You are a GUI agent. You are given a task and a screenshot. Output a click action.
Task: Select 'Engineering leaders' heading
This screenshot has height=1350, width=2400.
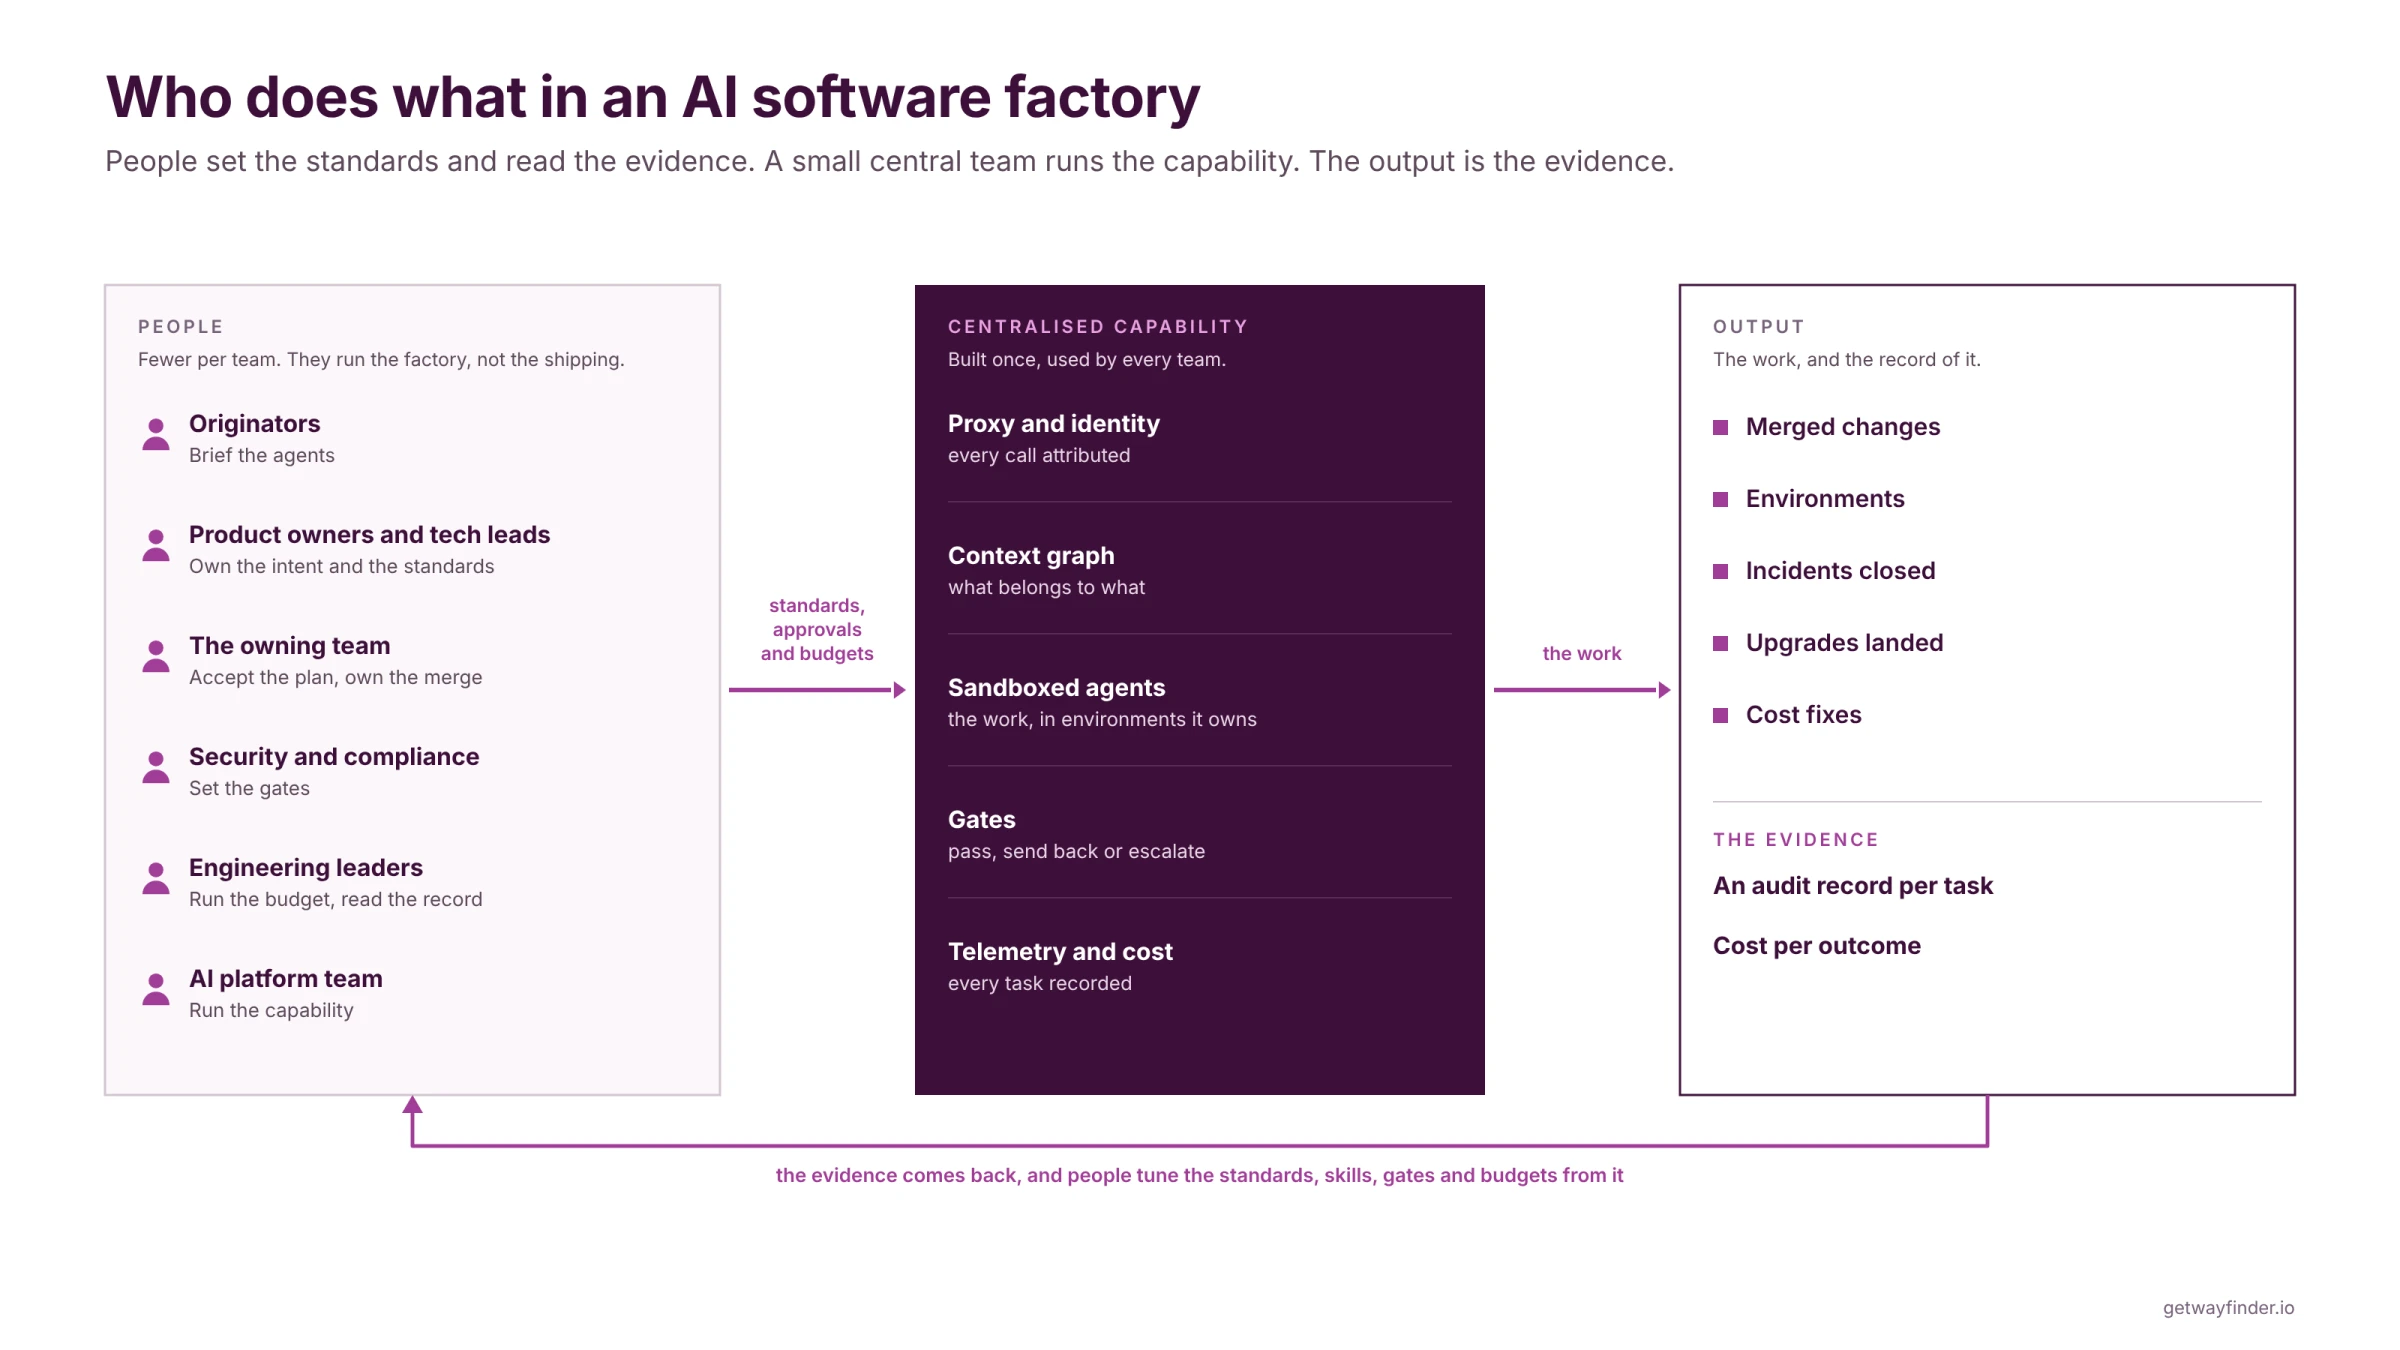click(306, 868)
